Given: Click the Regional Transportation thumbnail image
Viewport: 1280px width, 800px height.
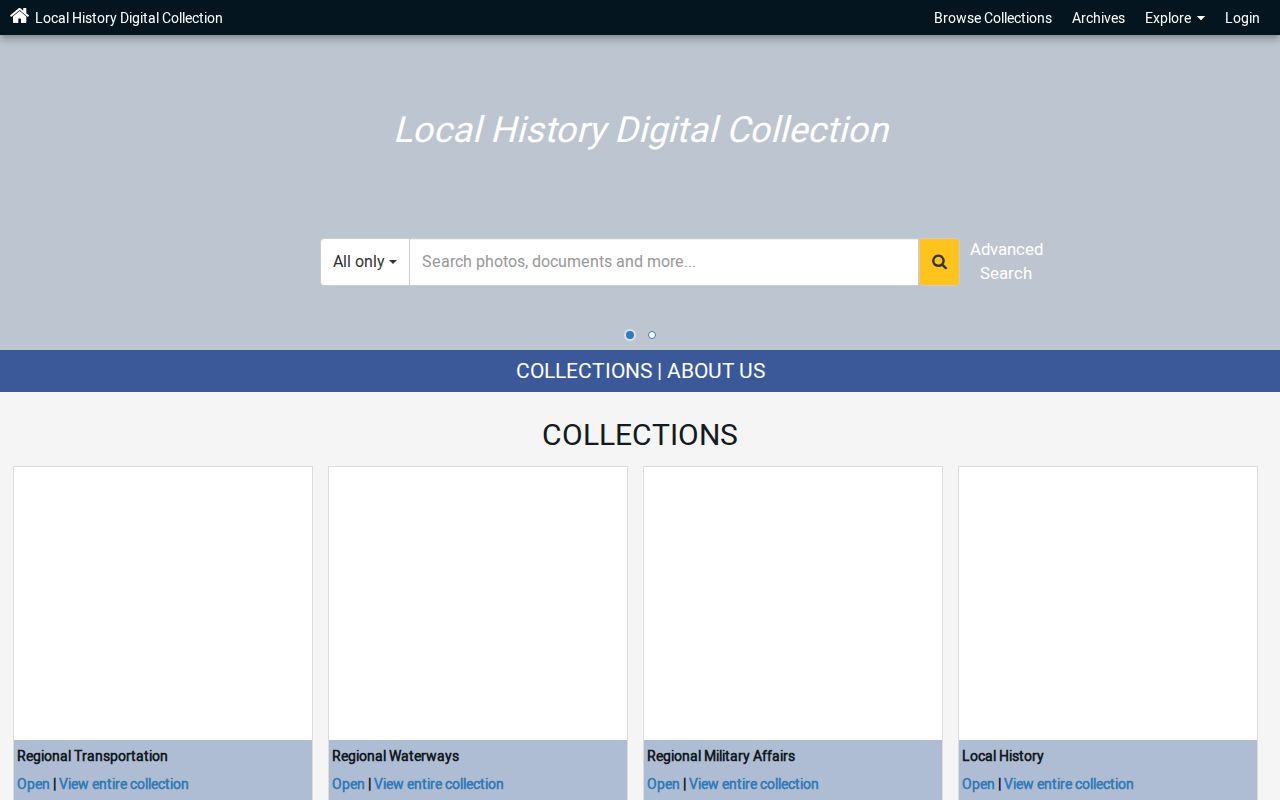Looking at the screenshot, I should coord(163,604).
